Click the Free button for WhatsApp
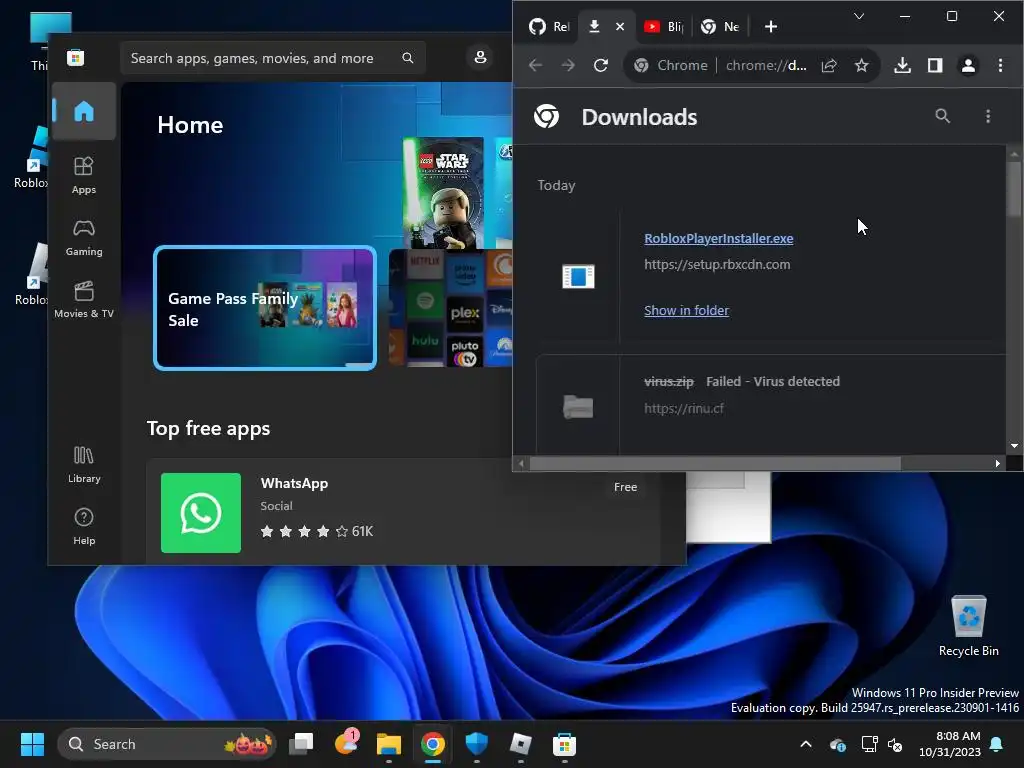Image resolution: width=1024 pixels, height=768 pixels. pyautogui.click(x=625, y=487)
